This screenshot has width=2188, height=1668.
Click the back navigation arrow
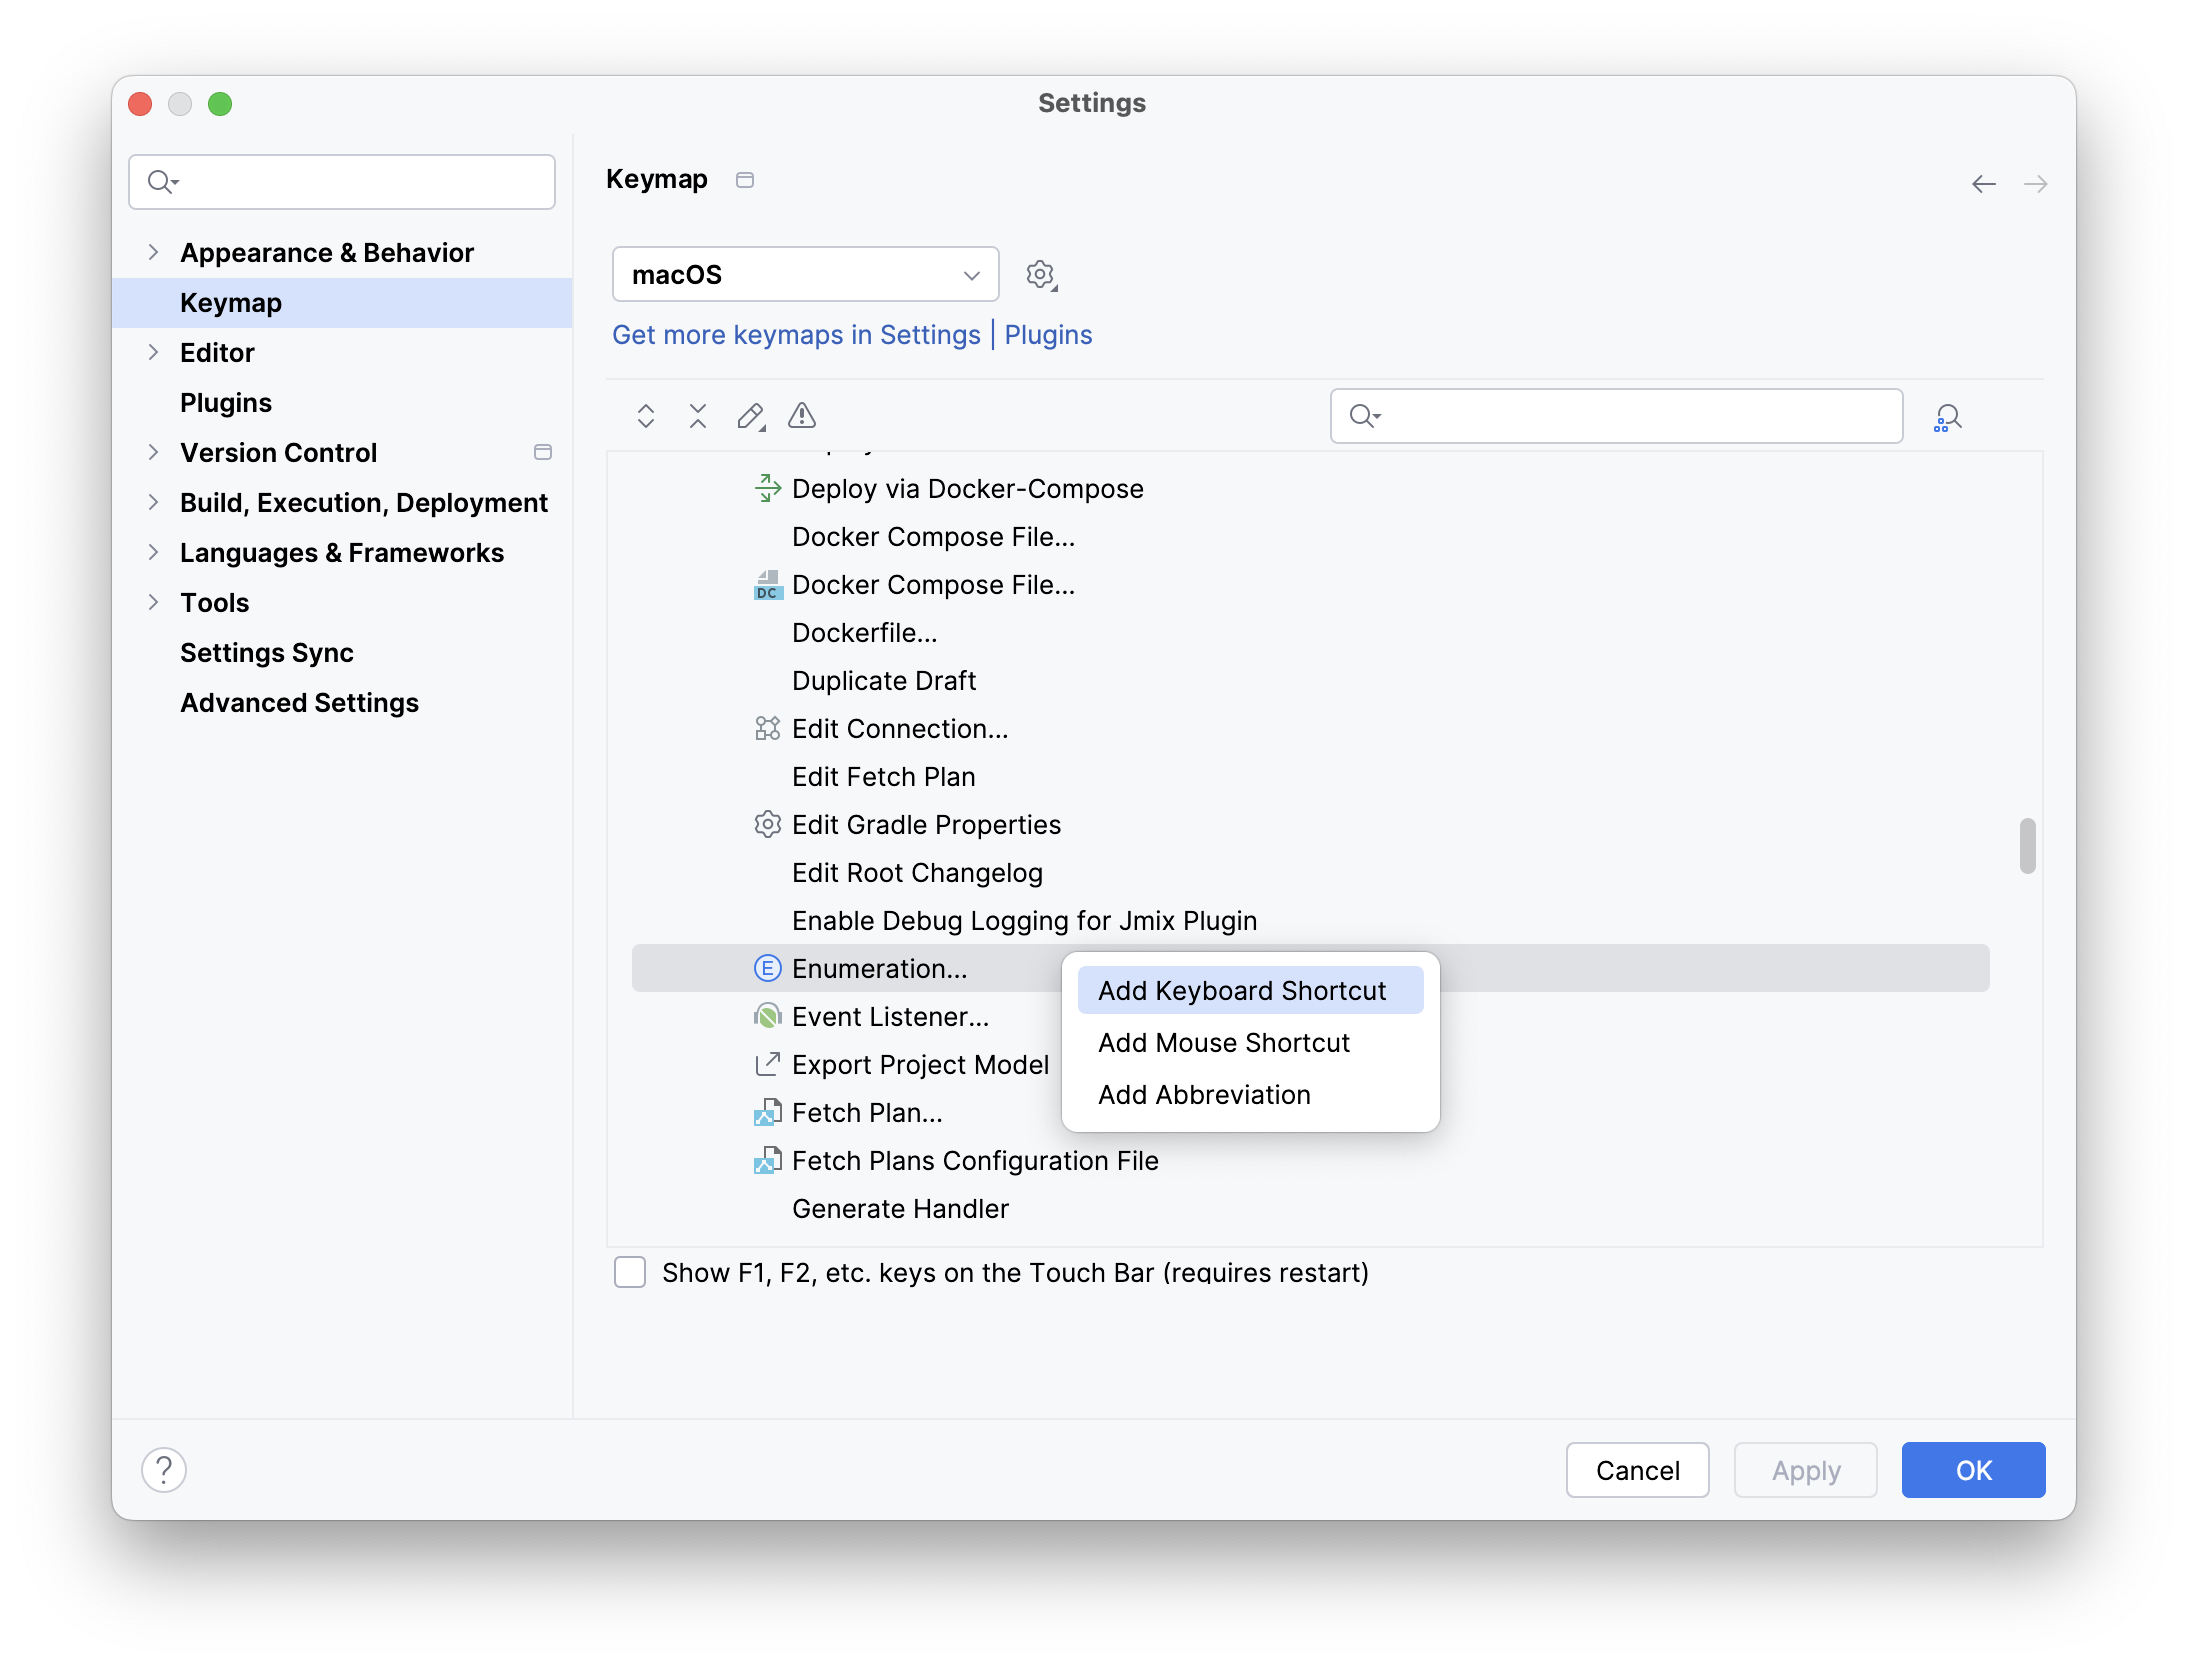1983,184
